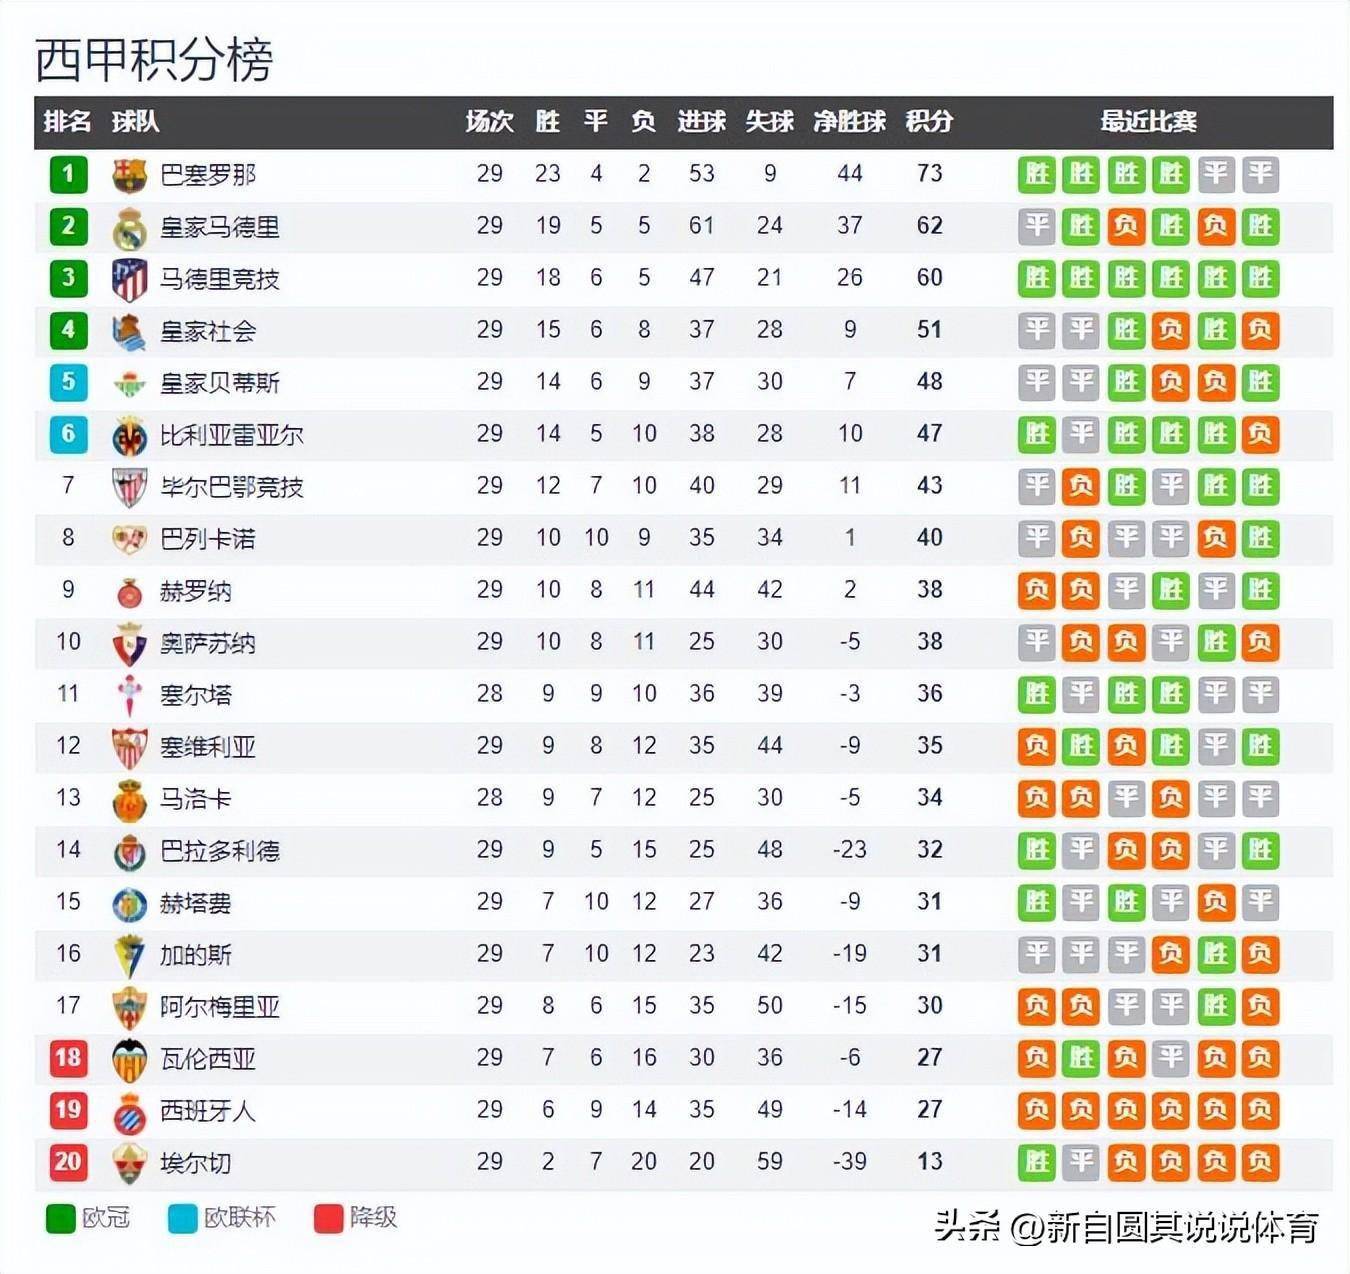Click the Espanyol team badge
The height and width of the screenshot is (1274, 1350).
129,1111
